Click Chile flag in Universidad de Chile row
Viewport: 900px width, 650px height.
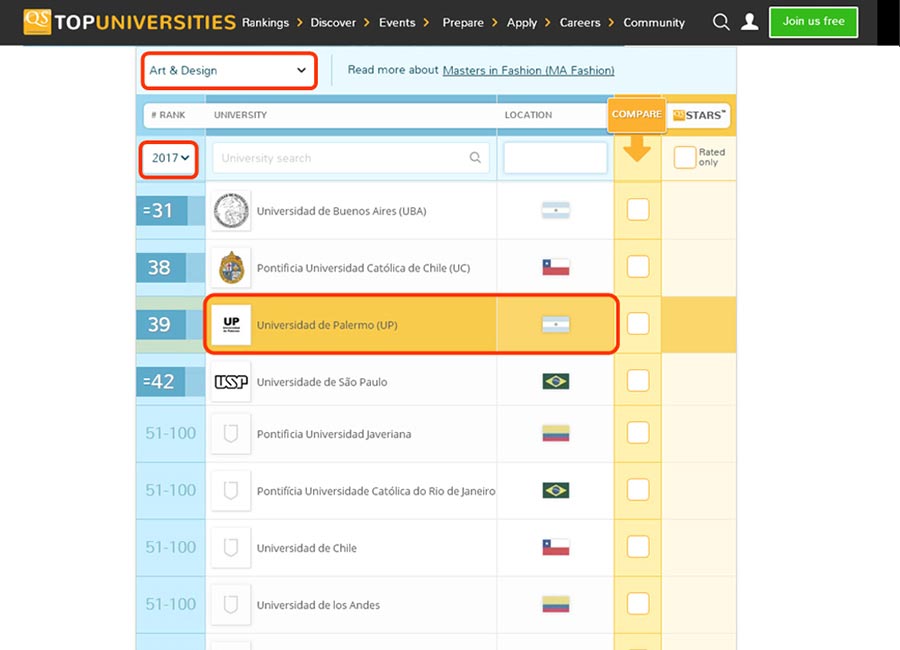pyautogui.click(x=556, y=547)
